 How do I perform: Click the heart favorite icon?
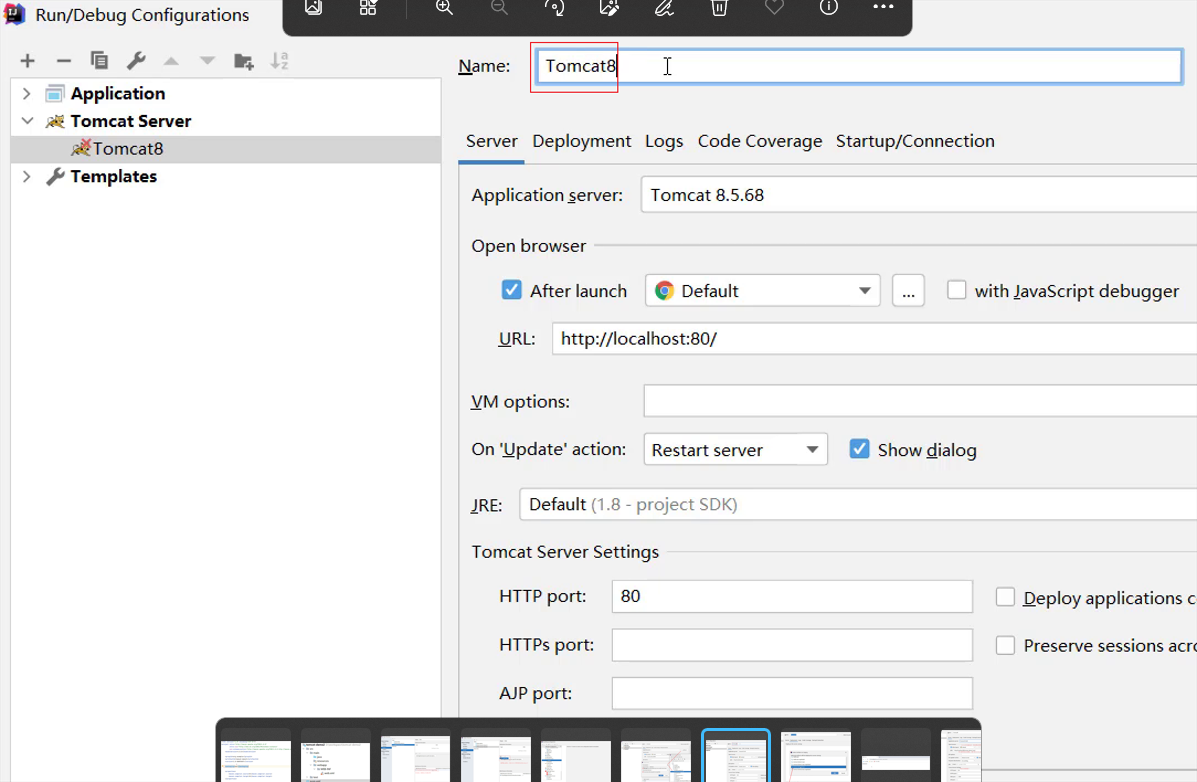[774, 8]
